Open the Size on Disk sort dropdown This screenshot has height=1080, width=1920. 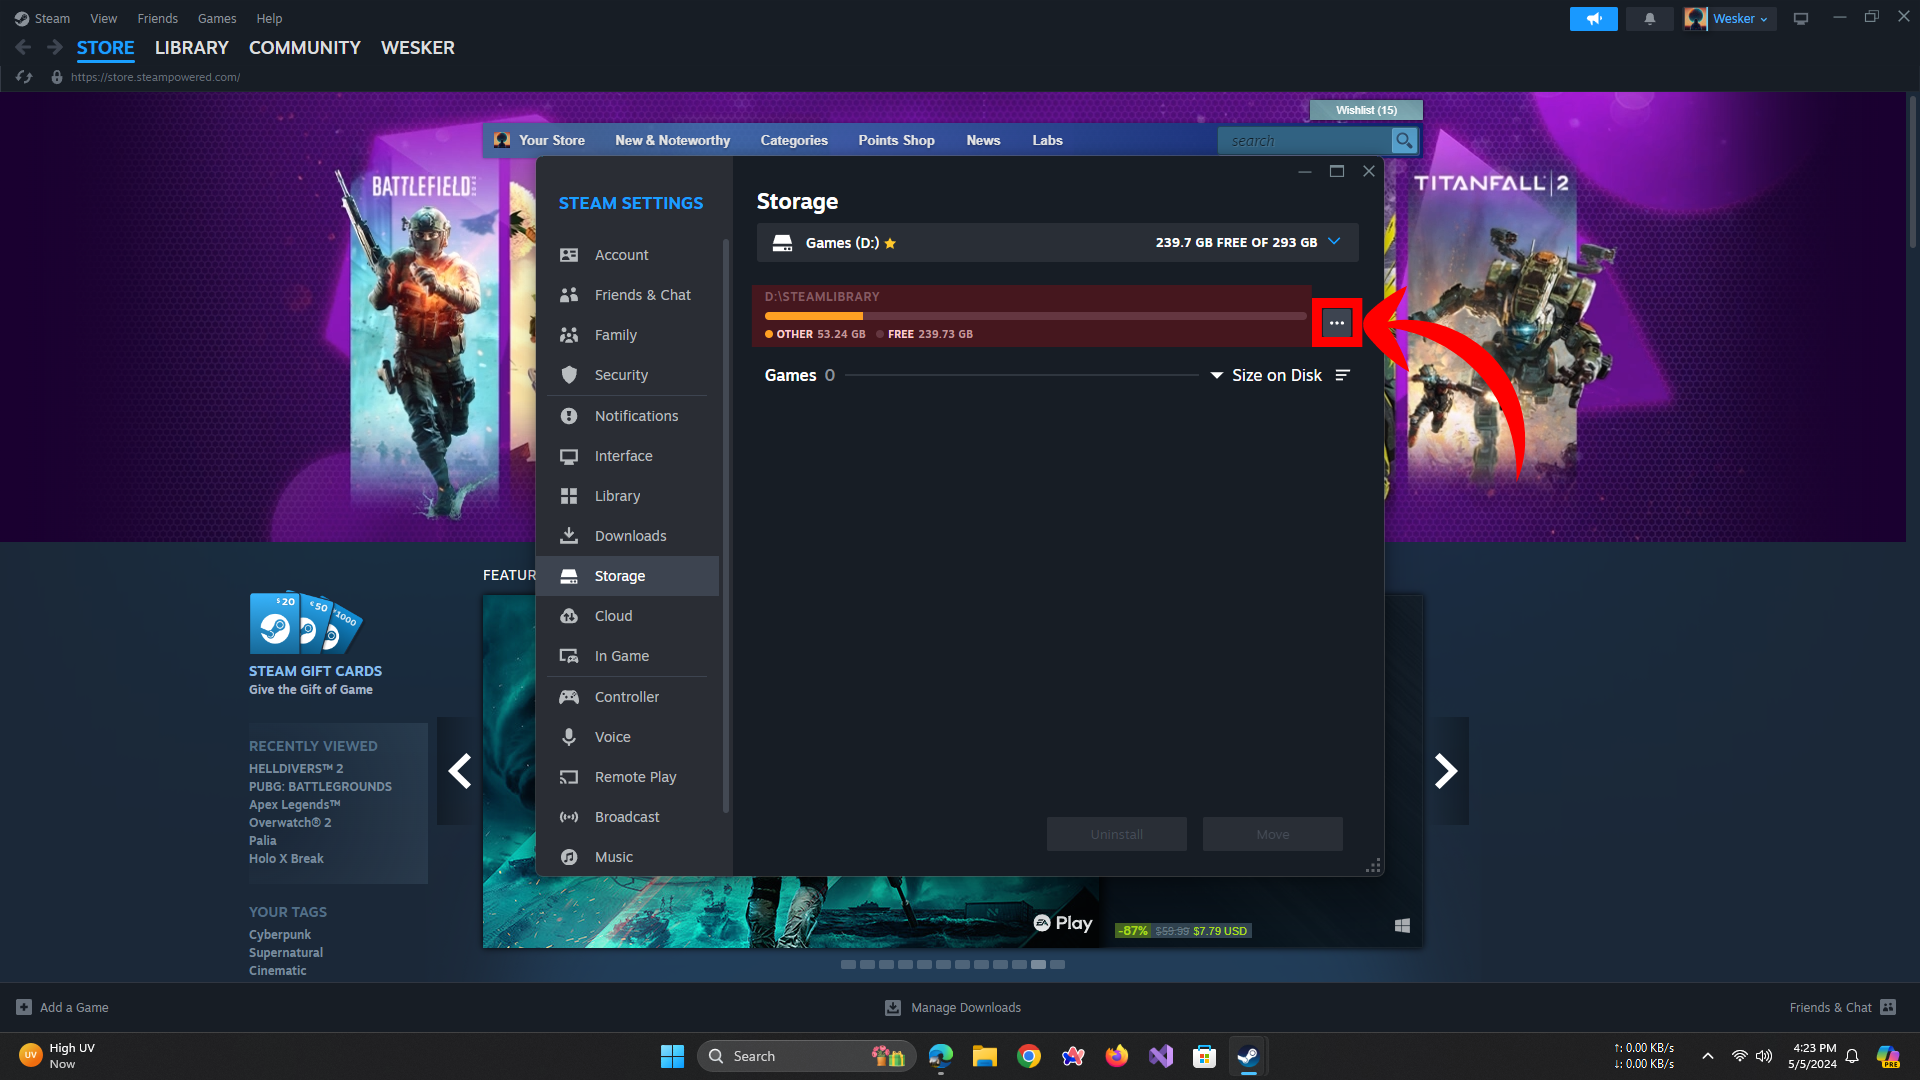tap(1266, 375)
